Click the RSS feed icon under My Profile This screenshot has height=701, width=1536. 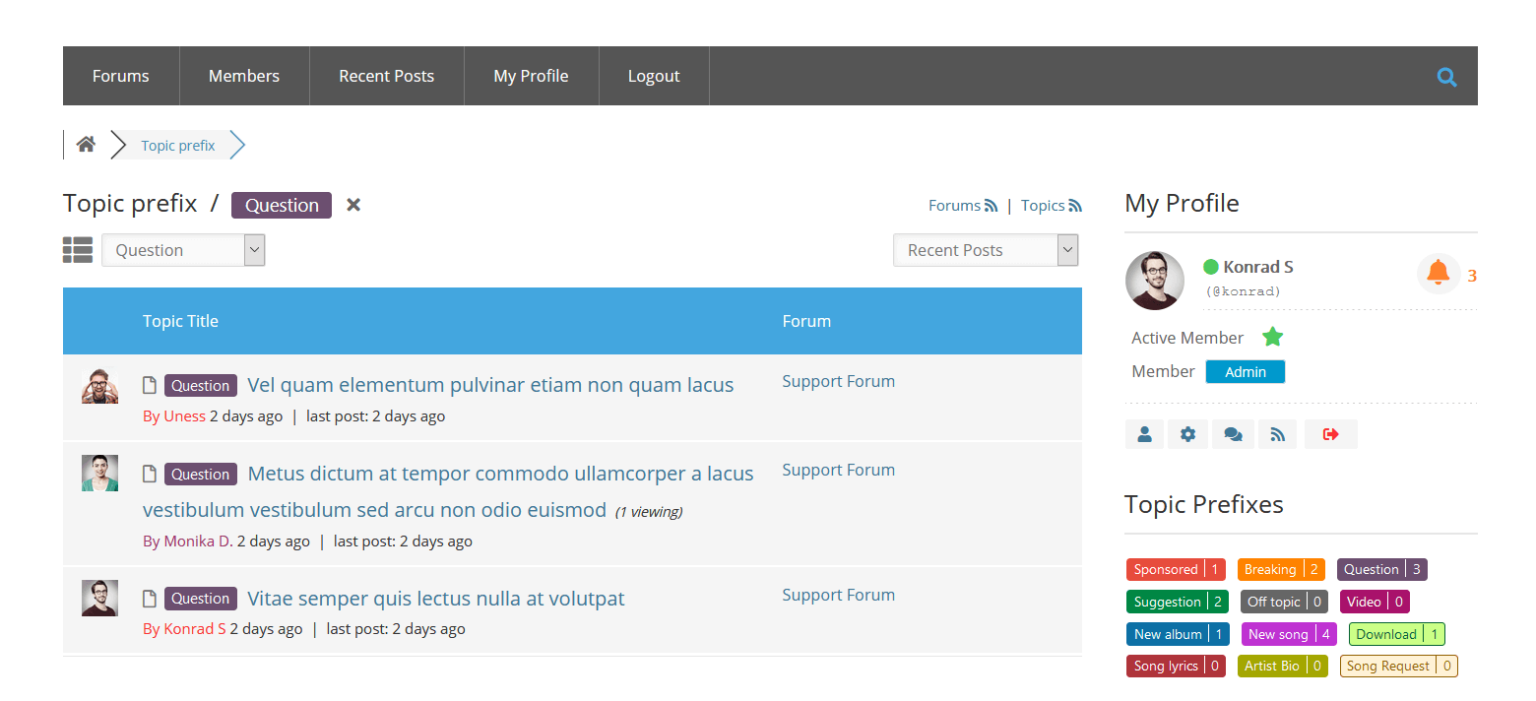[1277, 433]
